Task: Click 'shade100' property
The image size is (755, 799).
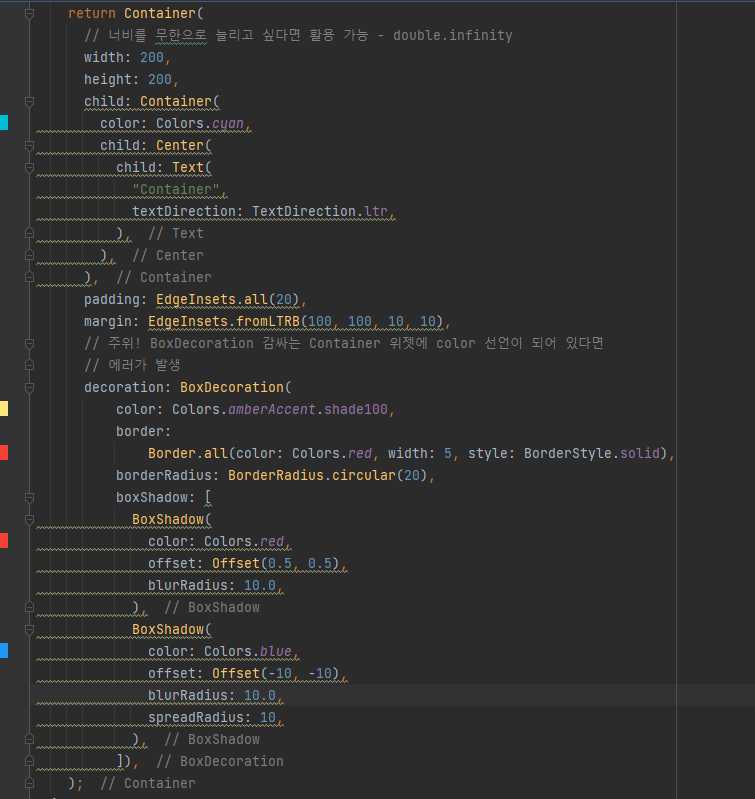Action: coord(356,409)
